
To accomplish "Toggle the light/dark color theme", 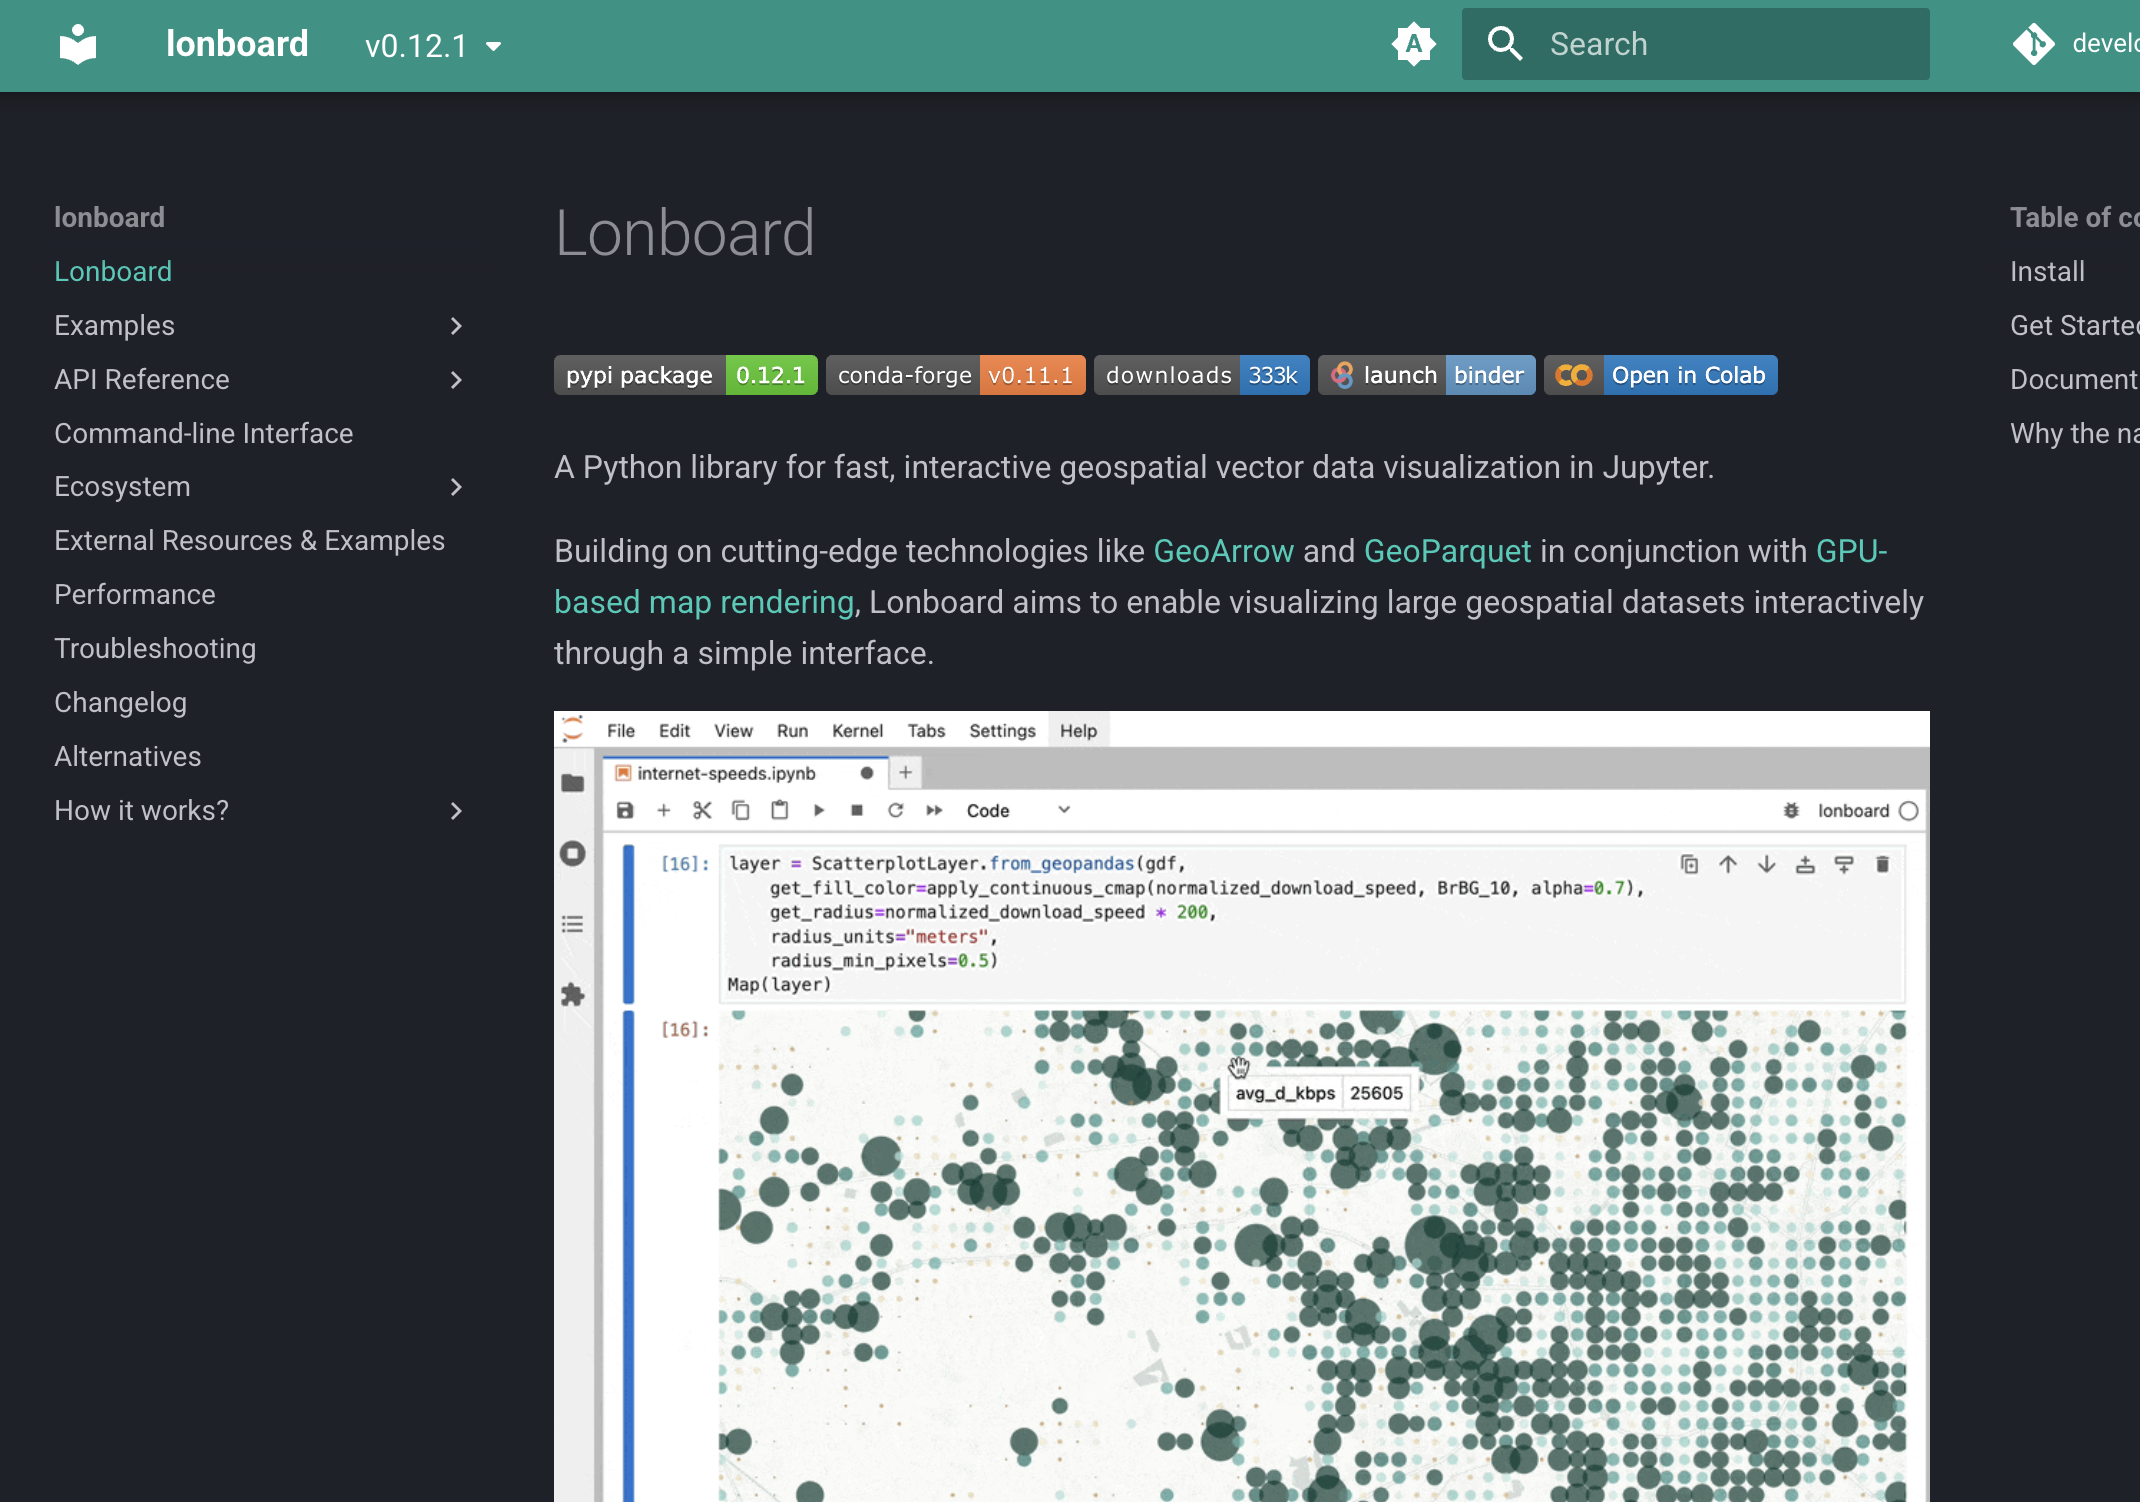I will click(1413, 45).
